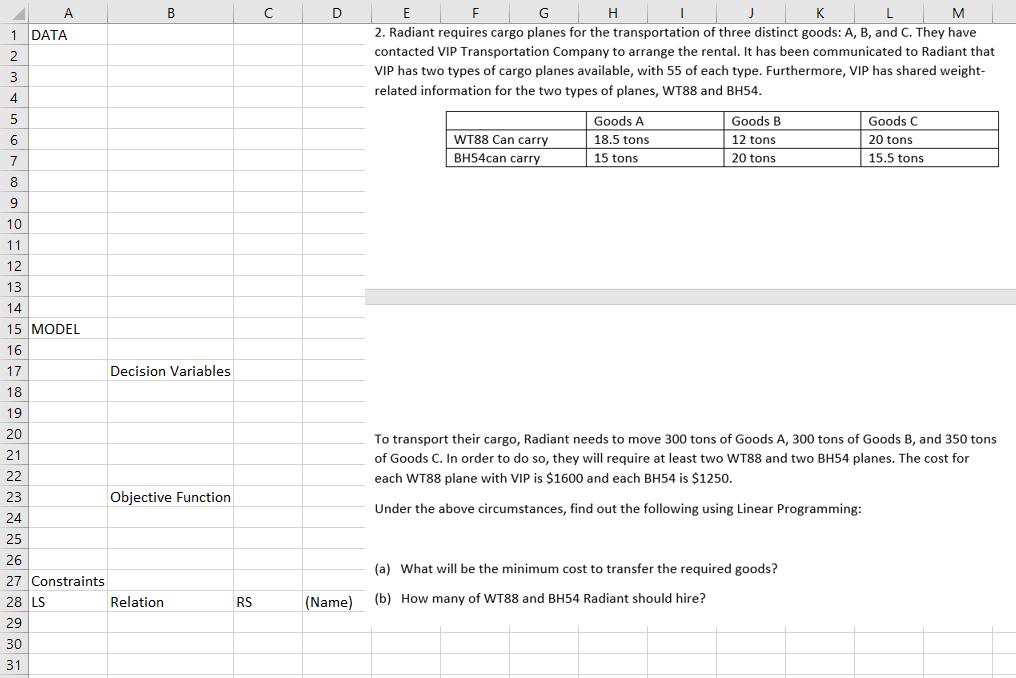Image resolution: width=1016 pixels, height=678 pixels.
Task: Select column A header
Action: click(x=68, y=12)
